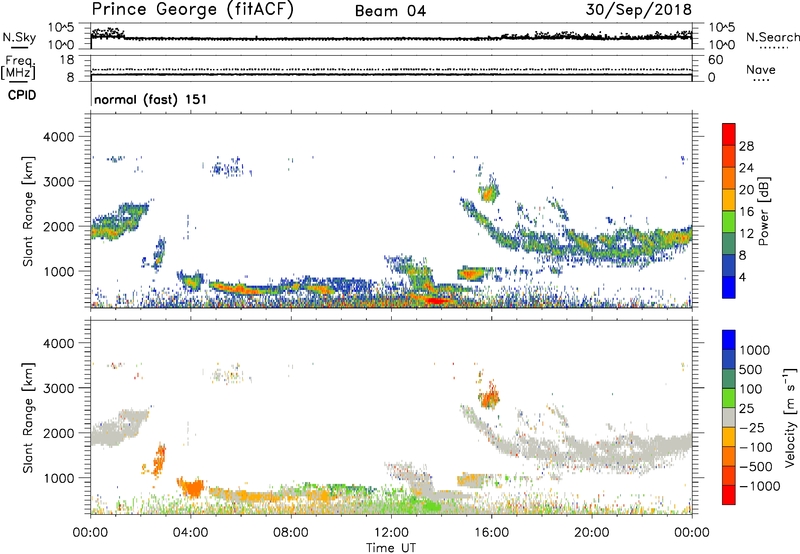The image size is (800, 554).
Task: Click the velocity colorbar value '-500'
Action: [x=756, y=466]
